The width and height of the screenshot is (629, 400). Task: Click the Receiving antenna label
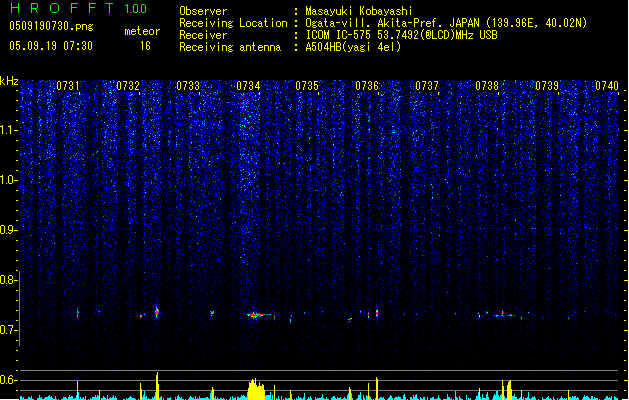click(x=230, y=47)
